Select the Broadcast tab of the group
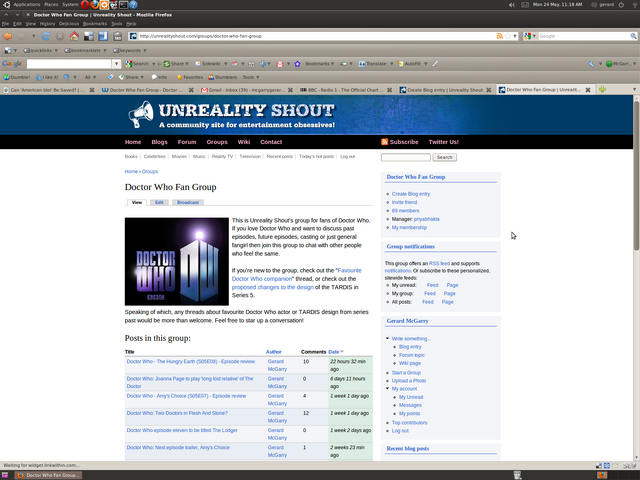Viewport: 640px width, 480px height. pyautogui.click(x=188, y=202)
